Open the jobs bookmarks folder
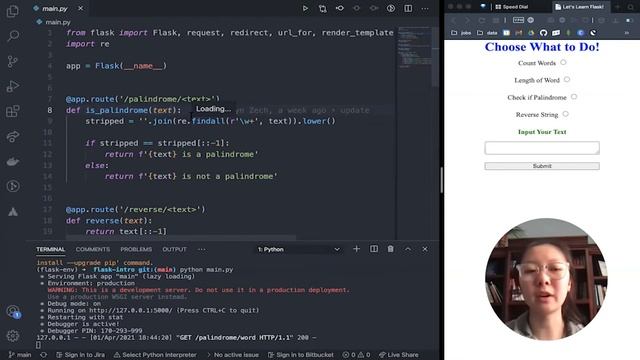The height and width of the screenshot is (360, 640). point(461,33)
